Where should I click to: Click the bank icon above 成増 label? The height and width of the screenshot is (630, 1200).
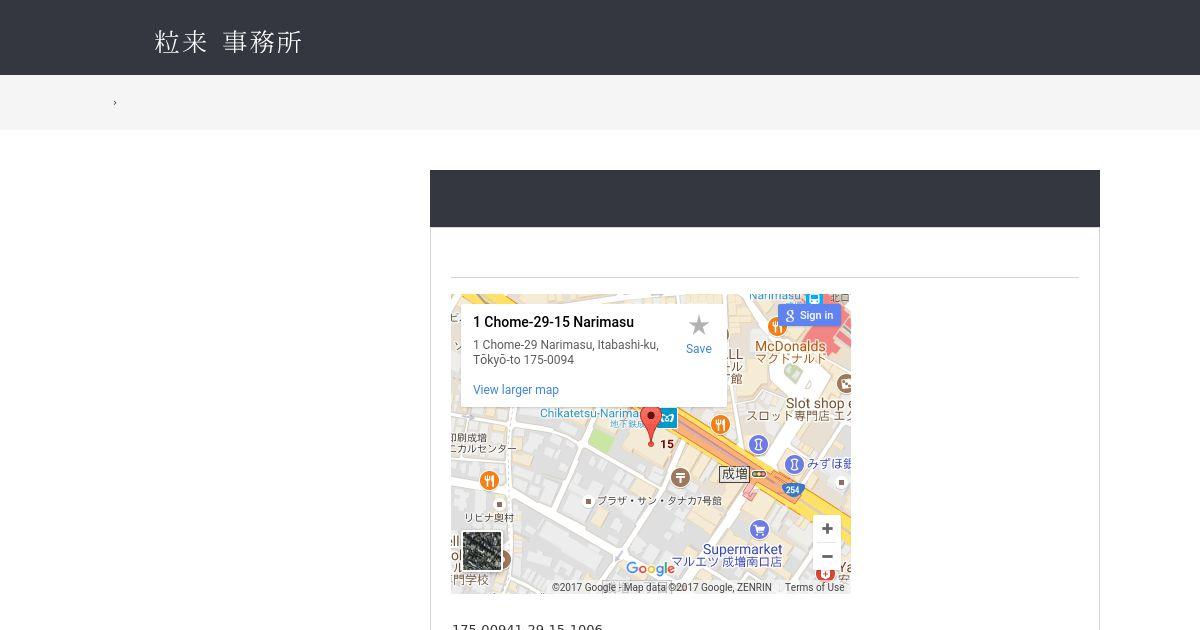tap(759, 444)
